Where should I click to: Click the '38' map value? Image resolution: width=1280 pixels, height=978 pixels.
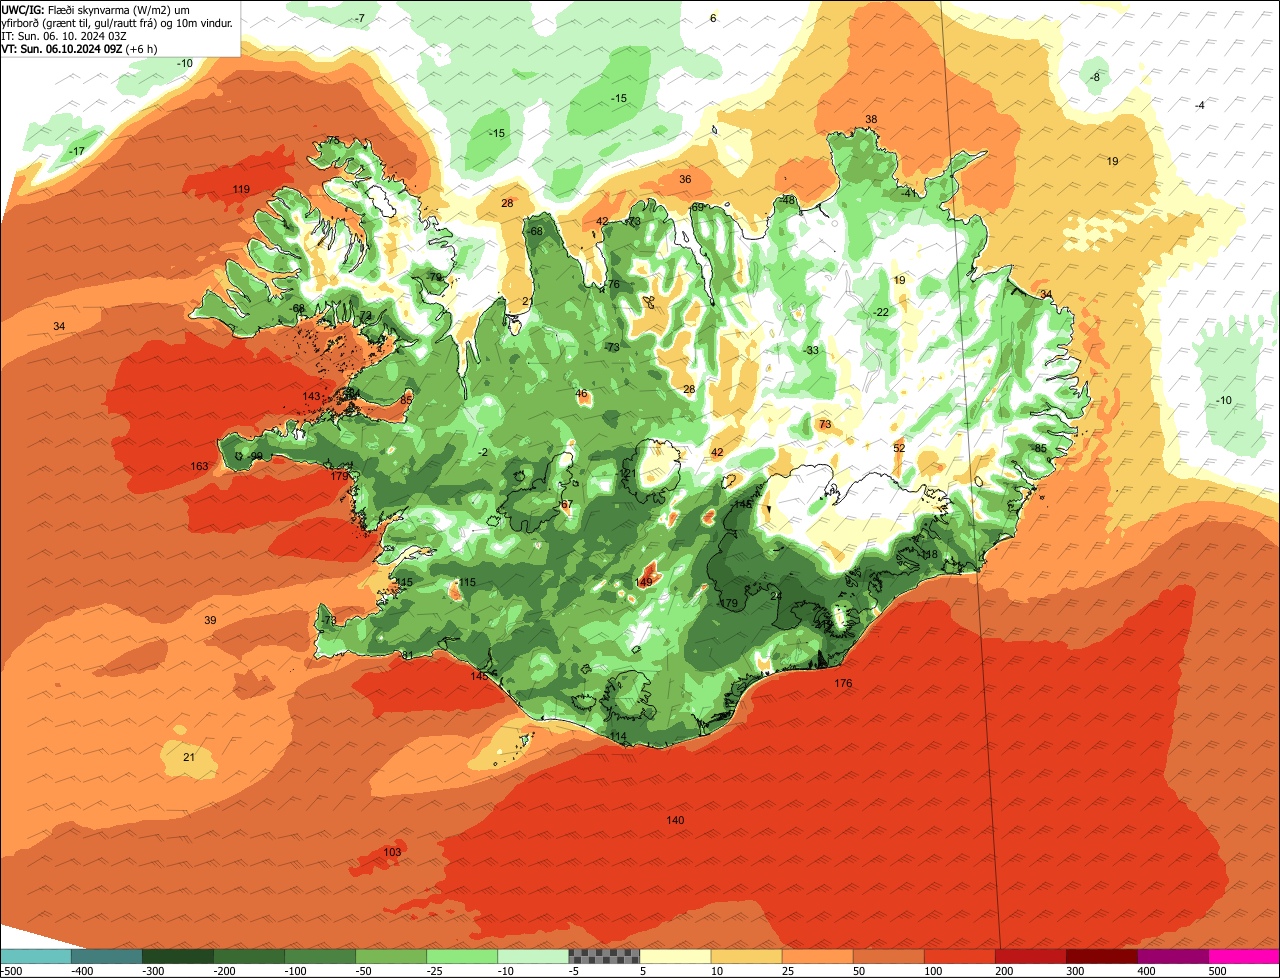tap(871, 120)
